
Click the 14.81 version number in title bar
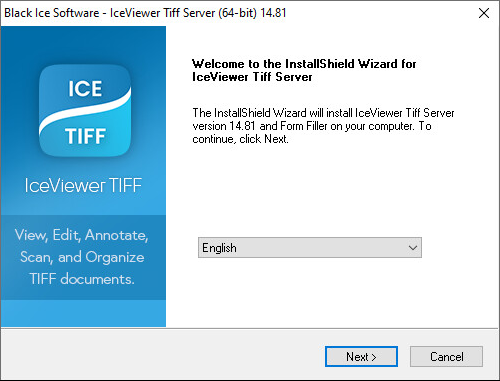273,13
